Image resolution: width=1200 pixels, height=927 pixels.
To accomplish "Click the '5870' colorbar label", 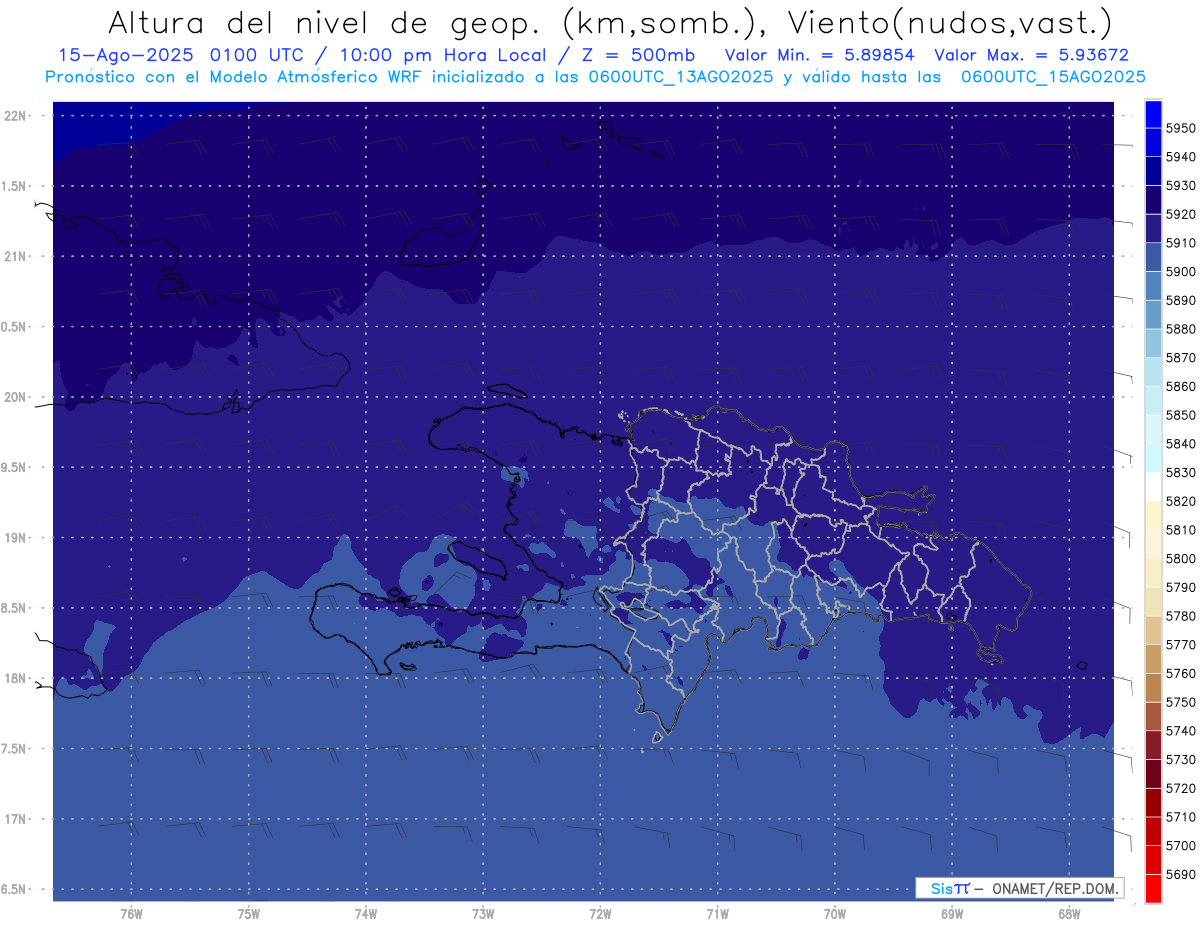I will [1180, 357].
